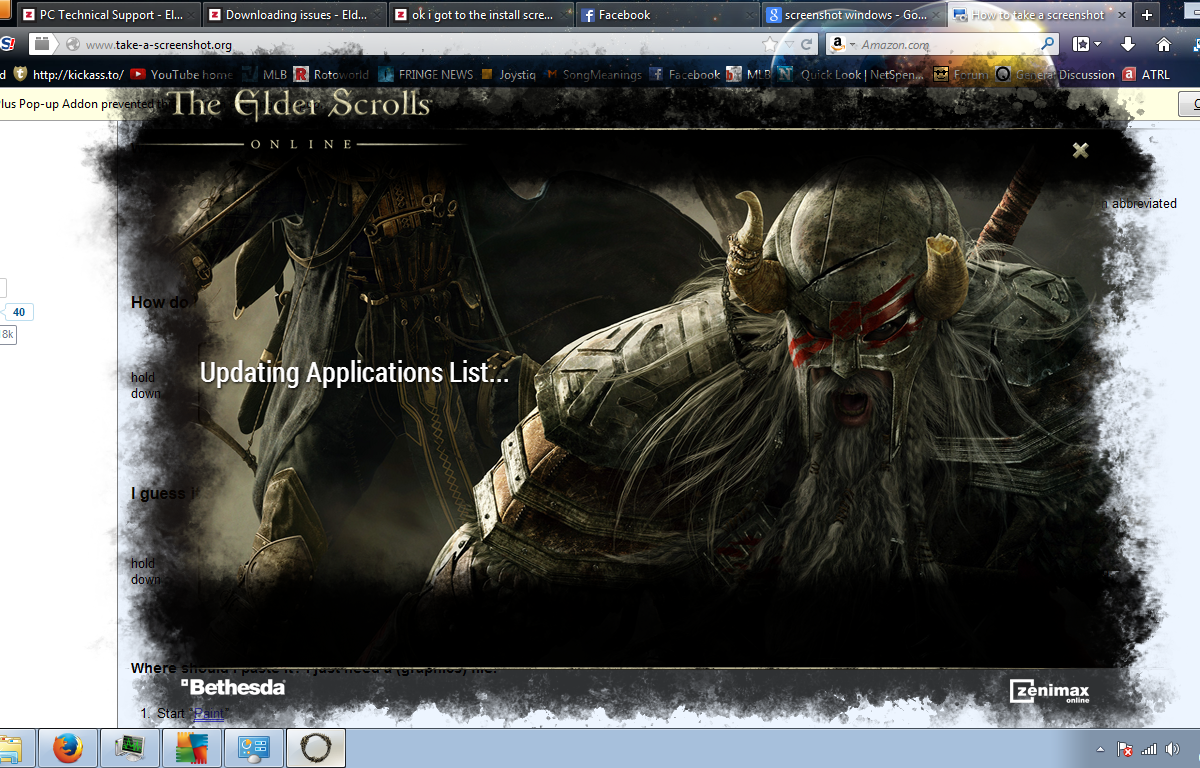Click the 40 share counter on the page

[x=19, y=312]
